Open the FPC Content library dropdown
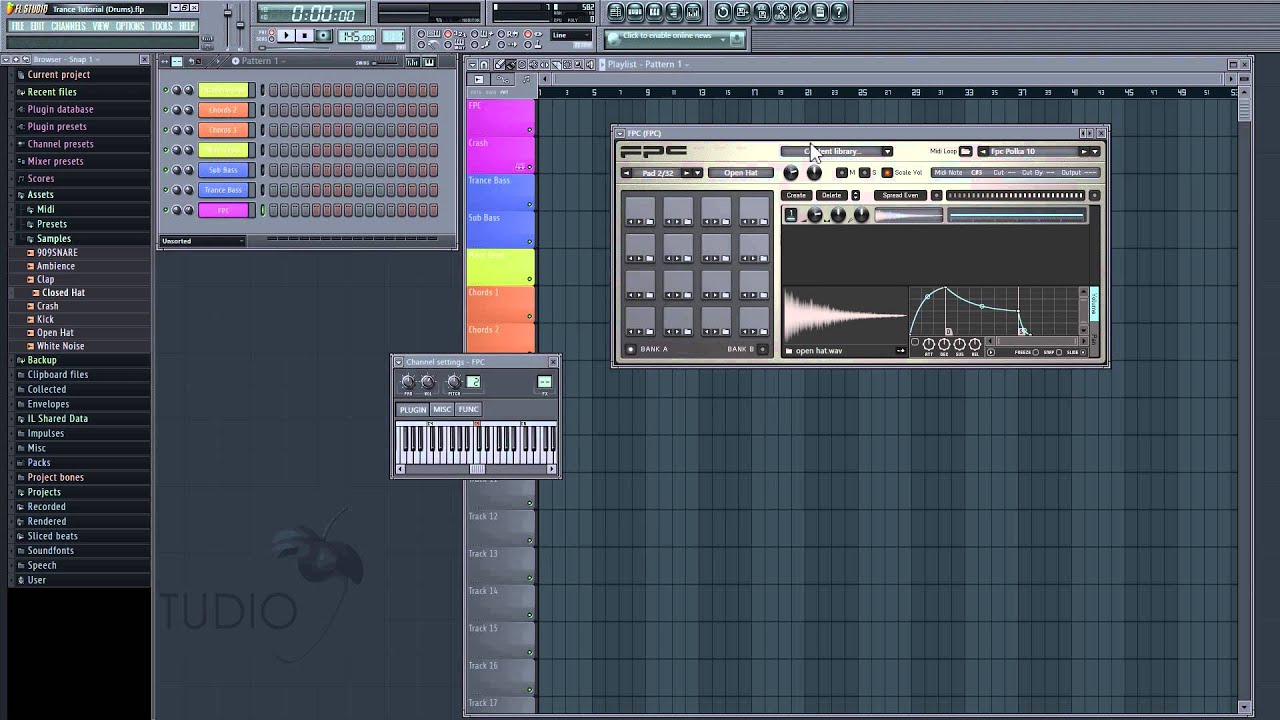This screenshot has height=720, width=1280. pyautogui.click(x=836, y=151)
